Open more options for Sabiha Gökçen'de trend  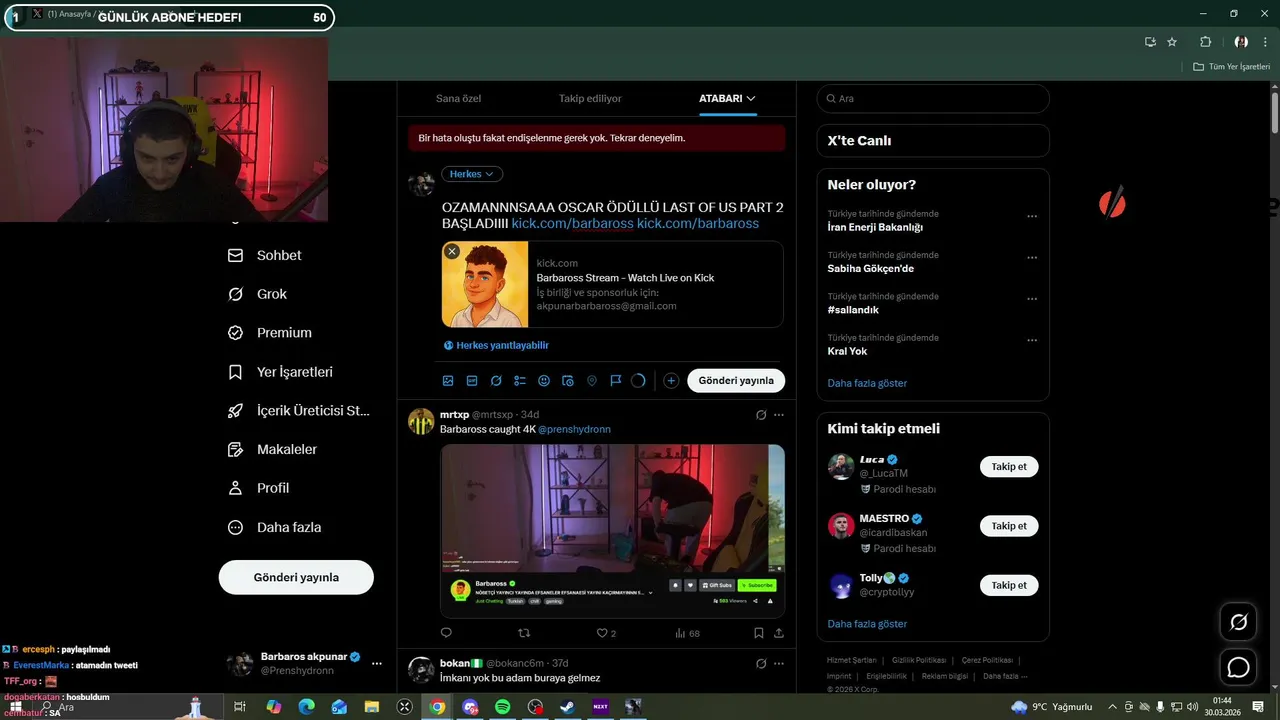[x=1032, y=258]
